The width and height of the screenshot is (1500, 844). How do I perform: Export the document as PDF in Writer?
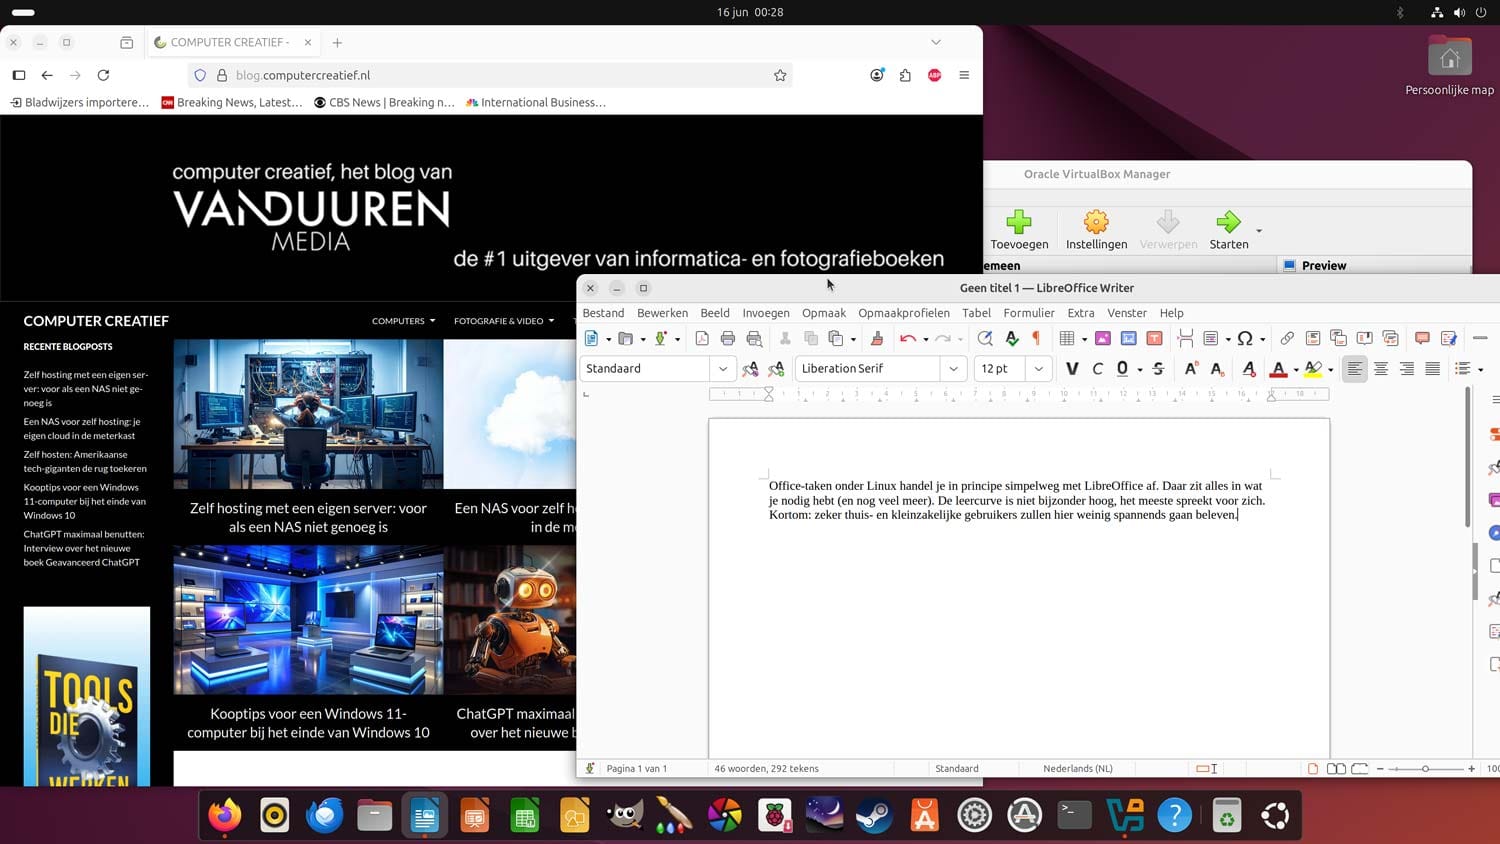tap(702, 339)
